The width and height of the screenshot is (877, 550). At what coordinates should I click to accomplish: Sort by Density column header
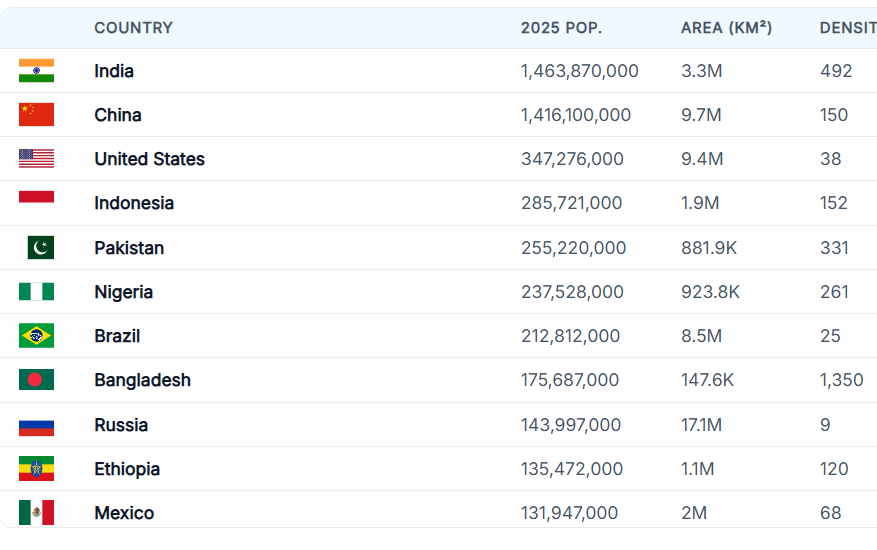point(846,28)
